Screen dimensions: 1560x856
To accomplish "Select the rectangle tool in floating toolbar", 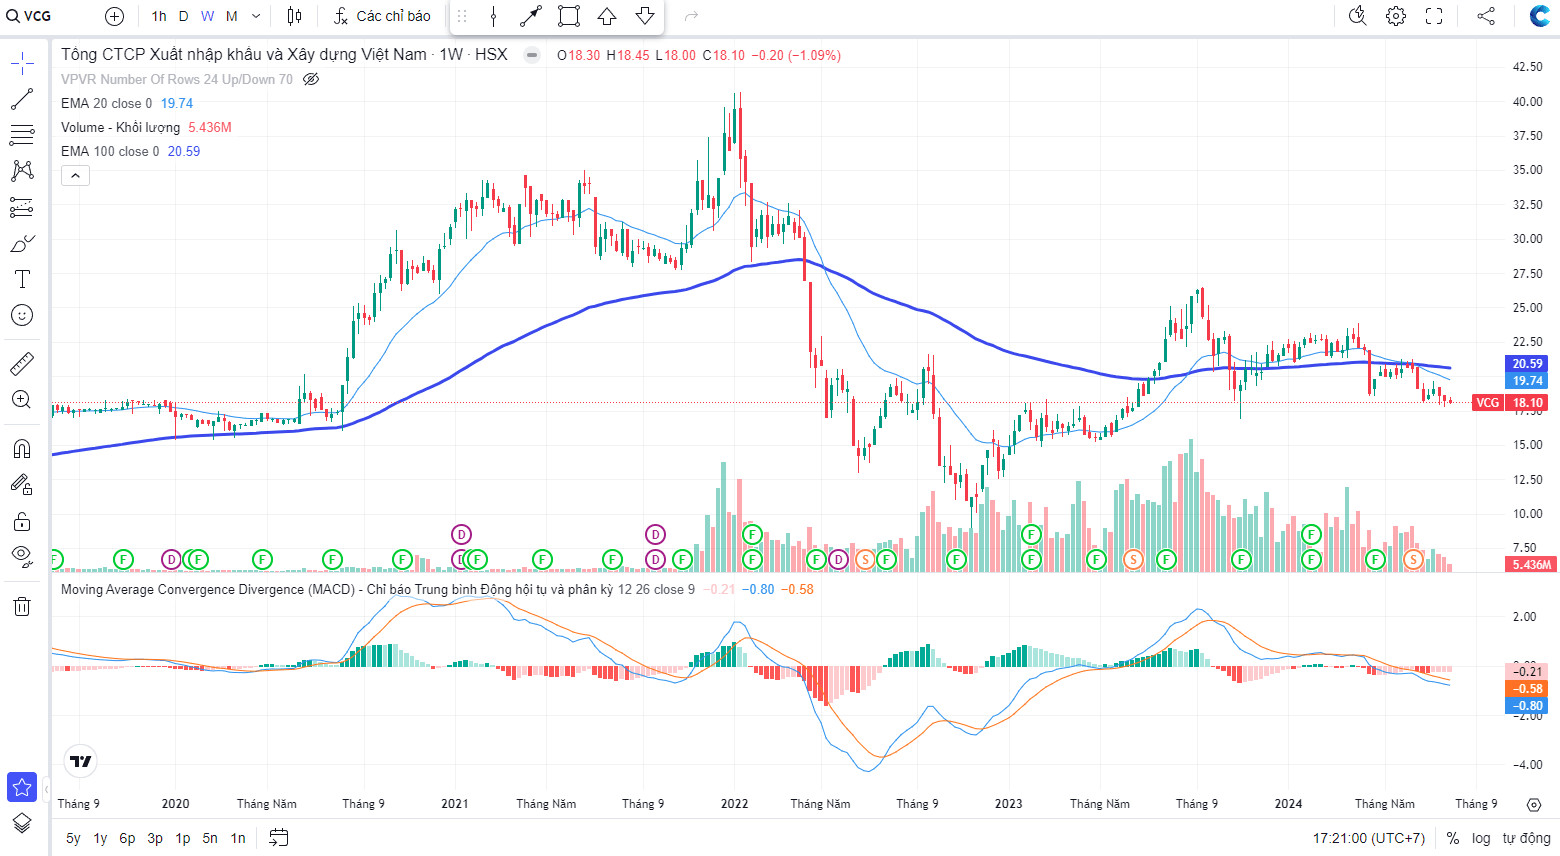I will click(569, 16).
